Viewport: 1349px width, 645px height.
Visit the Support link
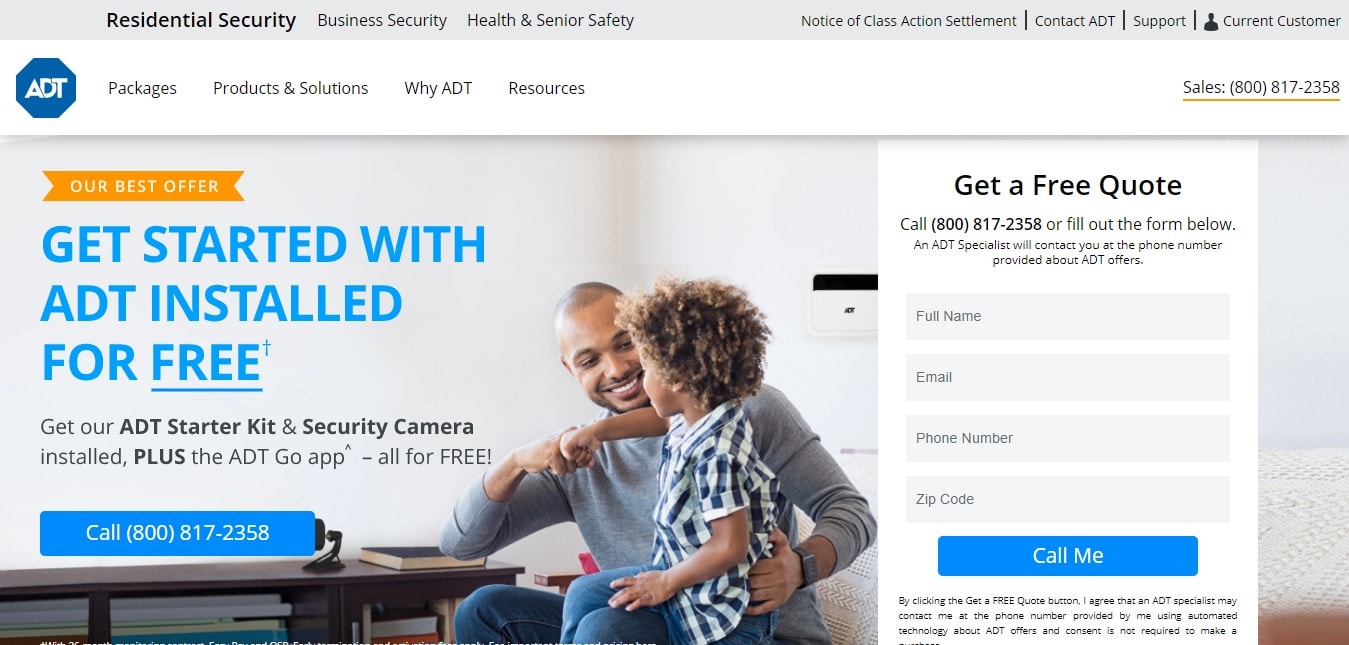[1159, 21]
